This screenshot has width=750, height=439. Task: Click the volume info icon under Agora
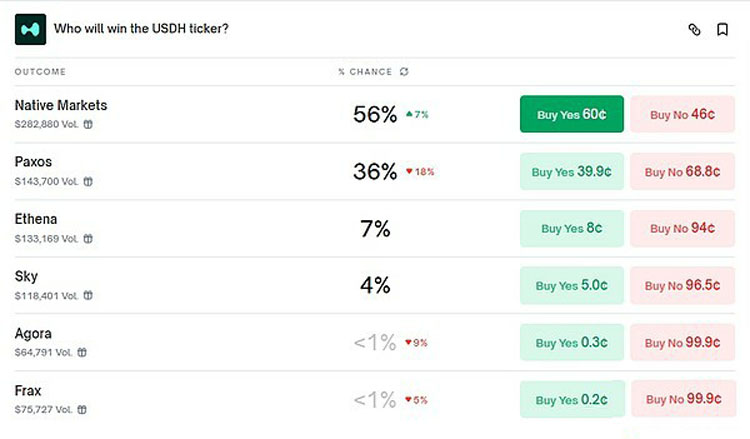pyautogui.click(x=82, y=352)
